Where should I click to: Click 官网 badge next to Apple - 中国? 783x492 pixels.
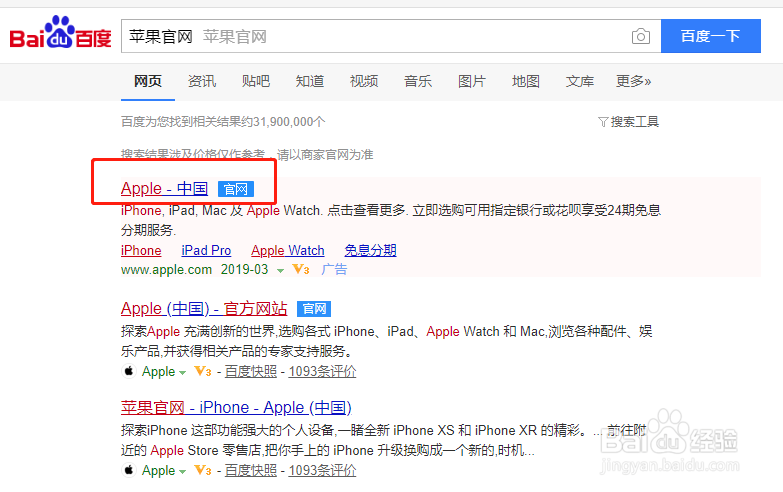coord(236,189)
